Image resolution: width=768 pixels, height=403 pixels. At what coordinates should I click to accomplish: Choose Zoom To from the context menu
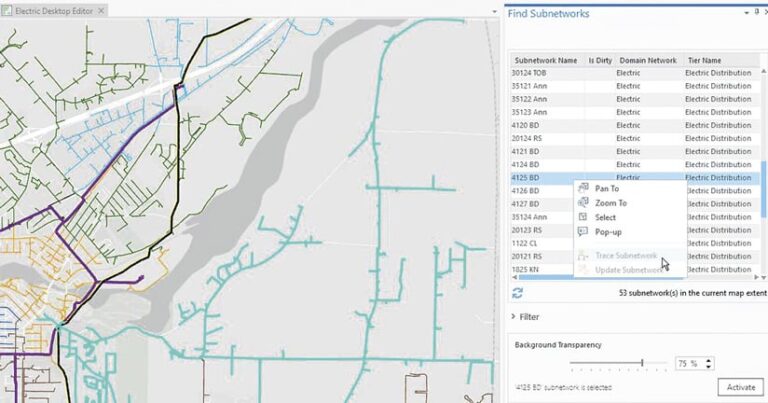[632, 203]
